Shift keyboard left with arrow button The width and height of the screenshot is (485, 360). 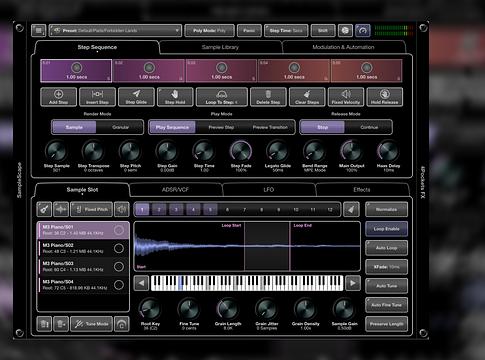(141, 283)
